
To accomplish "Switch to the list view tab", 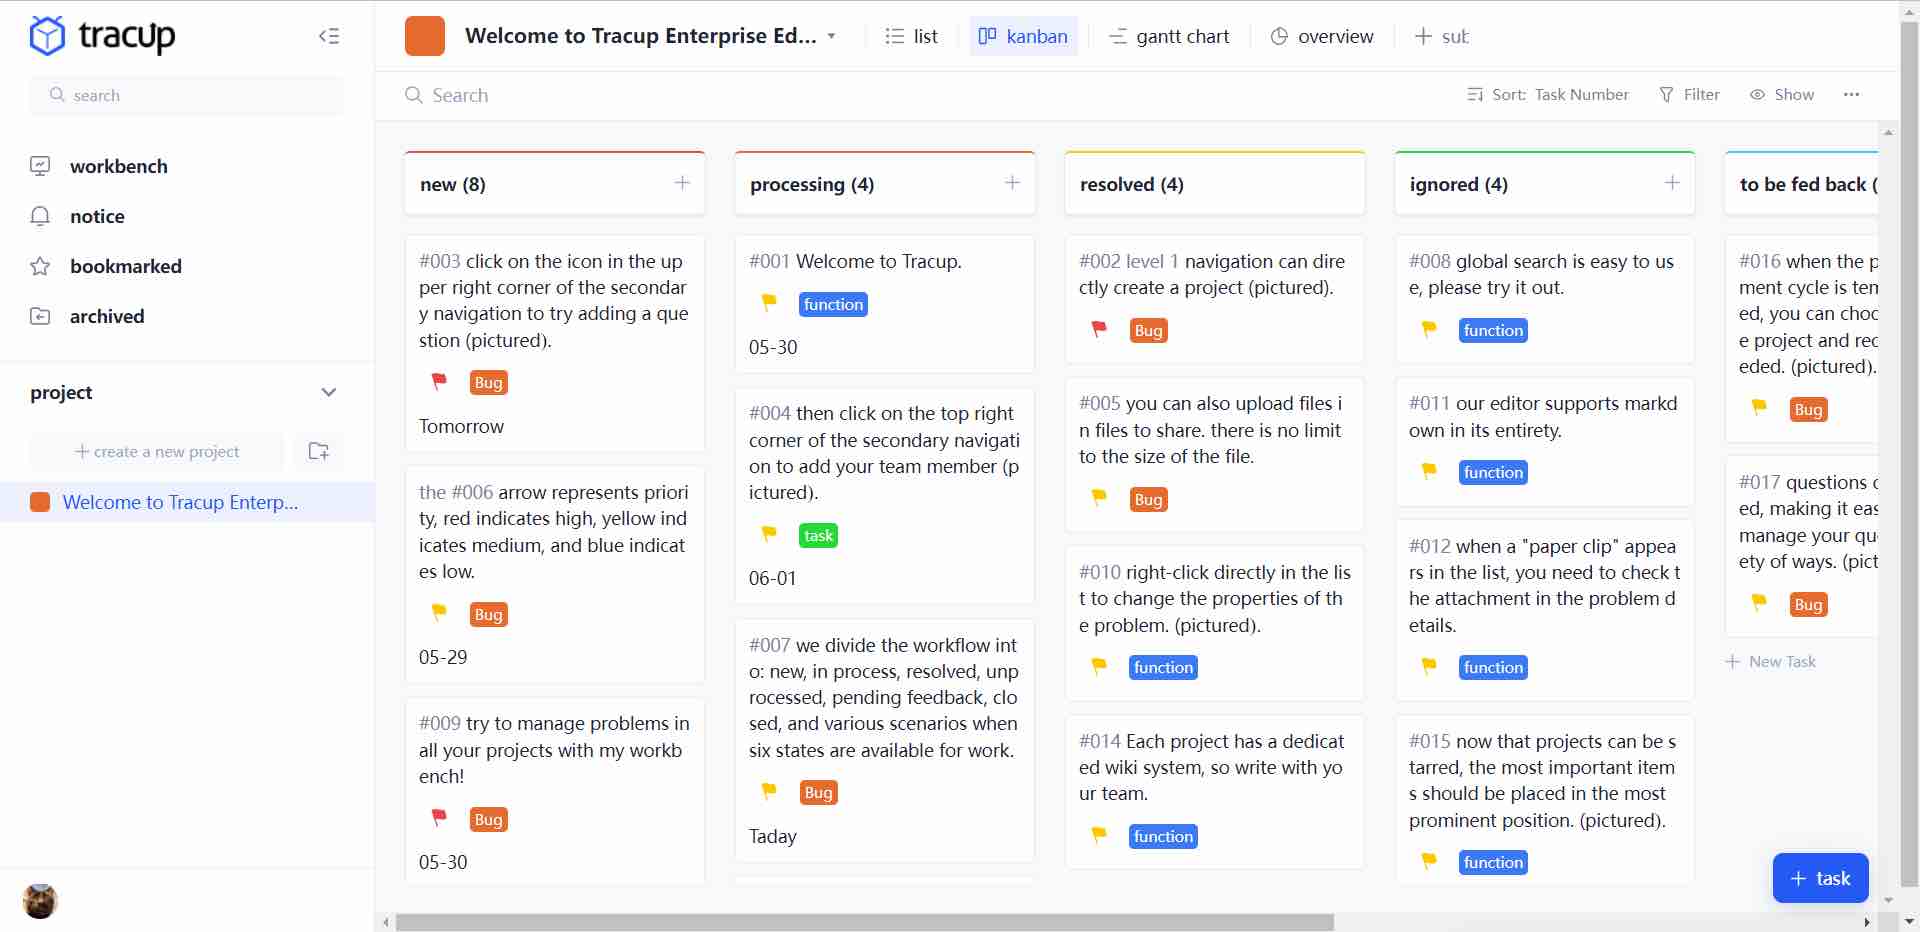I will click(x=911, y=36).
